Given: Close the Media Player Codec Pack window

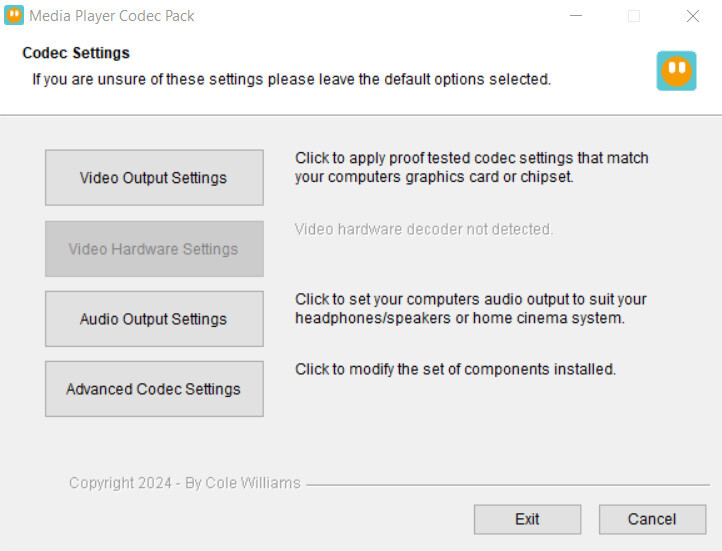Looking at the screenshot, I should pyautogui.click(x=693, y=16).
